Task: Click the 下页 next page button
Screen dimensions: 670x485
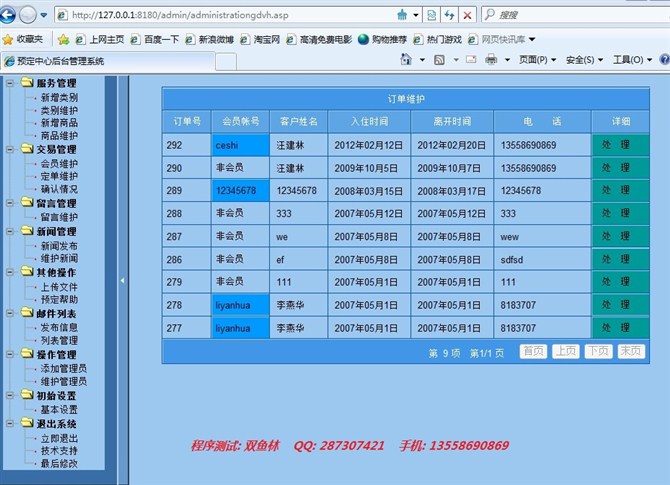Action: pos(597,351)
